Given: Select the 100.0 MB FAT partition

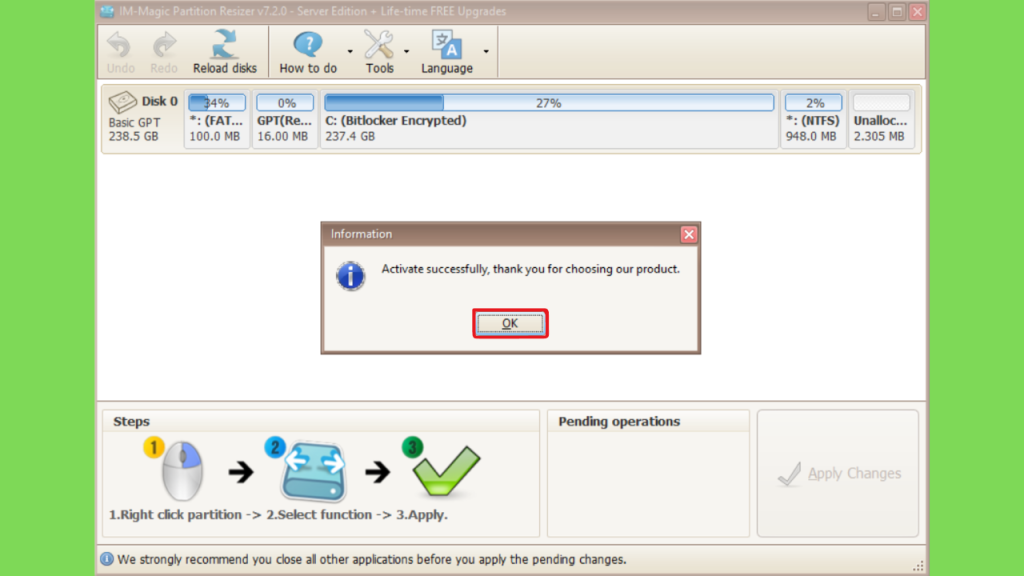Looking at the screenshot, I should pos(217,119).
